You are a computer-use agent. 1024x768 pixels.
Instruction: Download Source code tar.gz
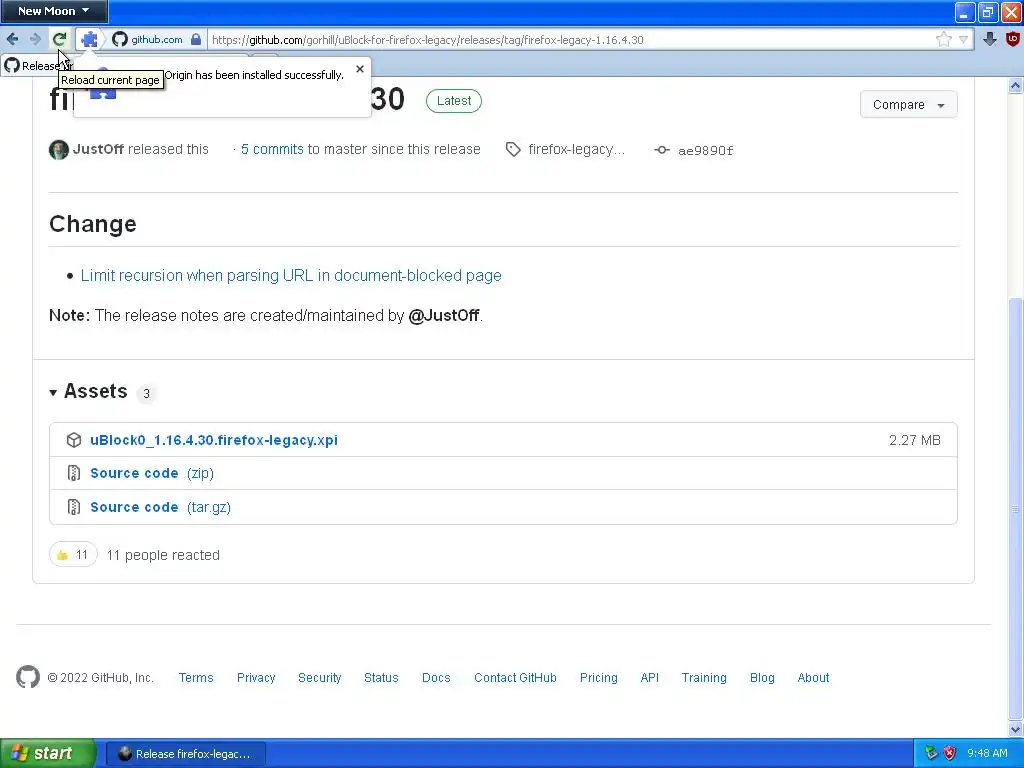[x=161, y=507]
